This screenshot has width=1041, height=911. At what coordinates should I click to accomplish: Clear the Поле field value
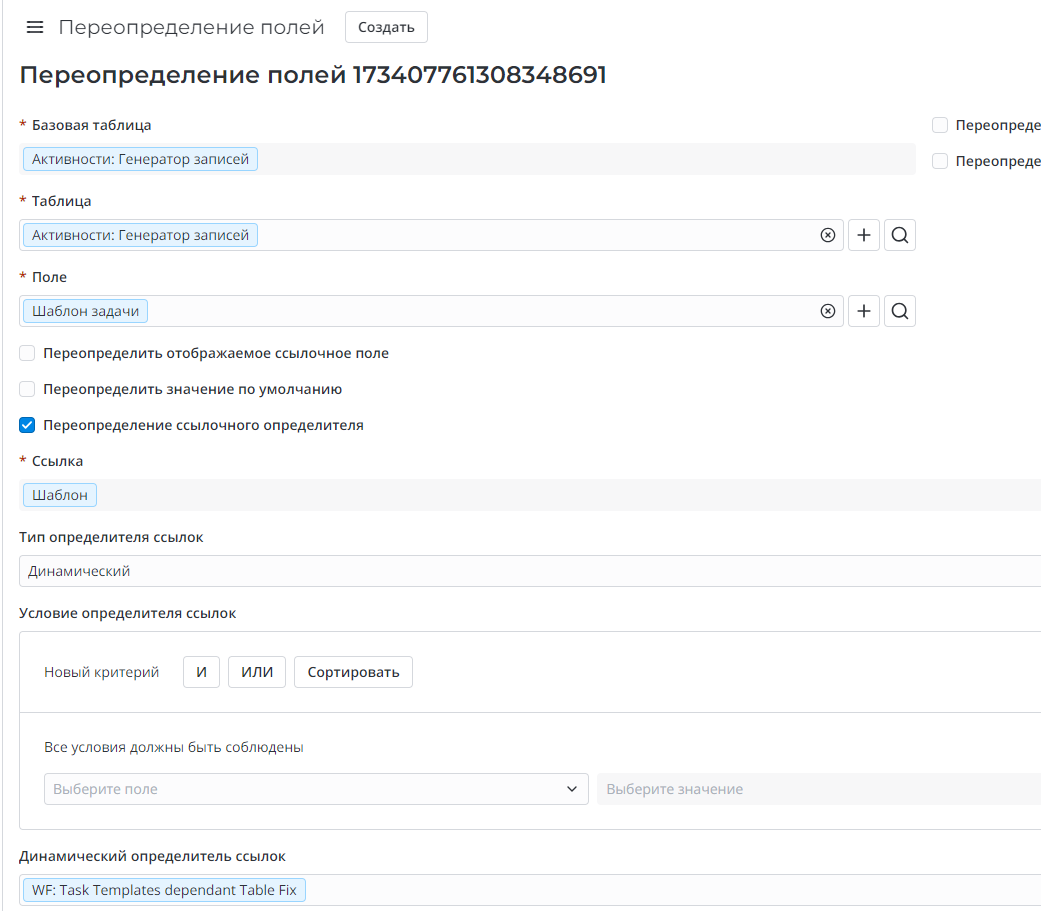tap(827, 311)
